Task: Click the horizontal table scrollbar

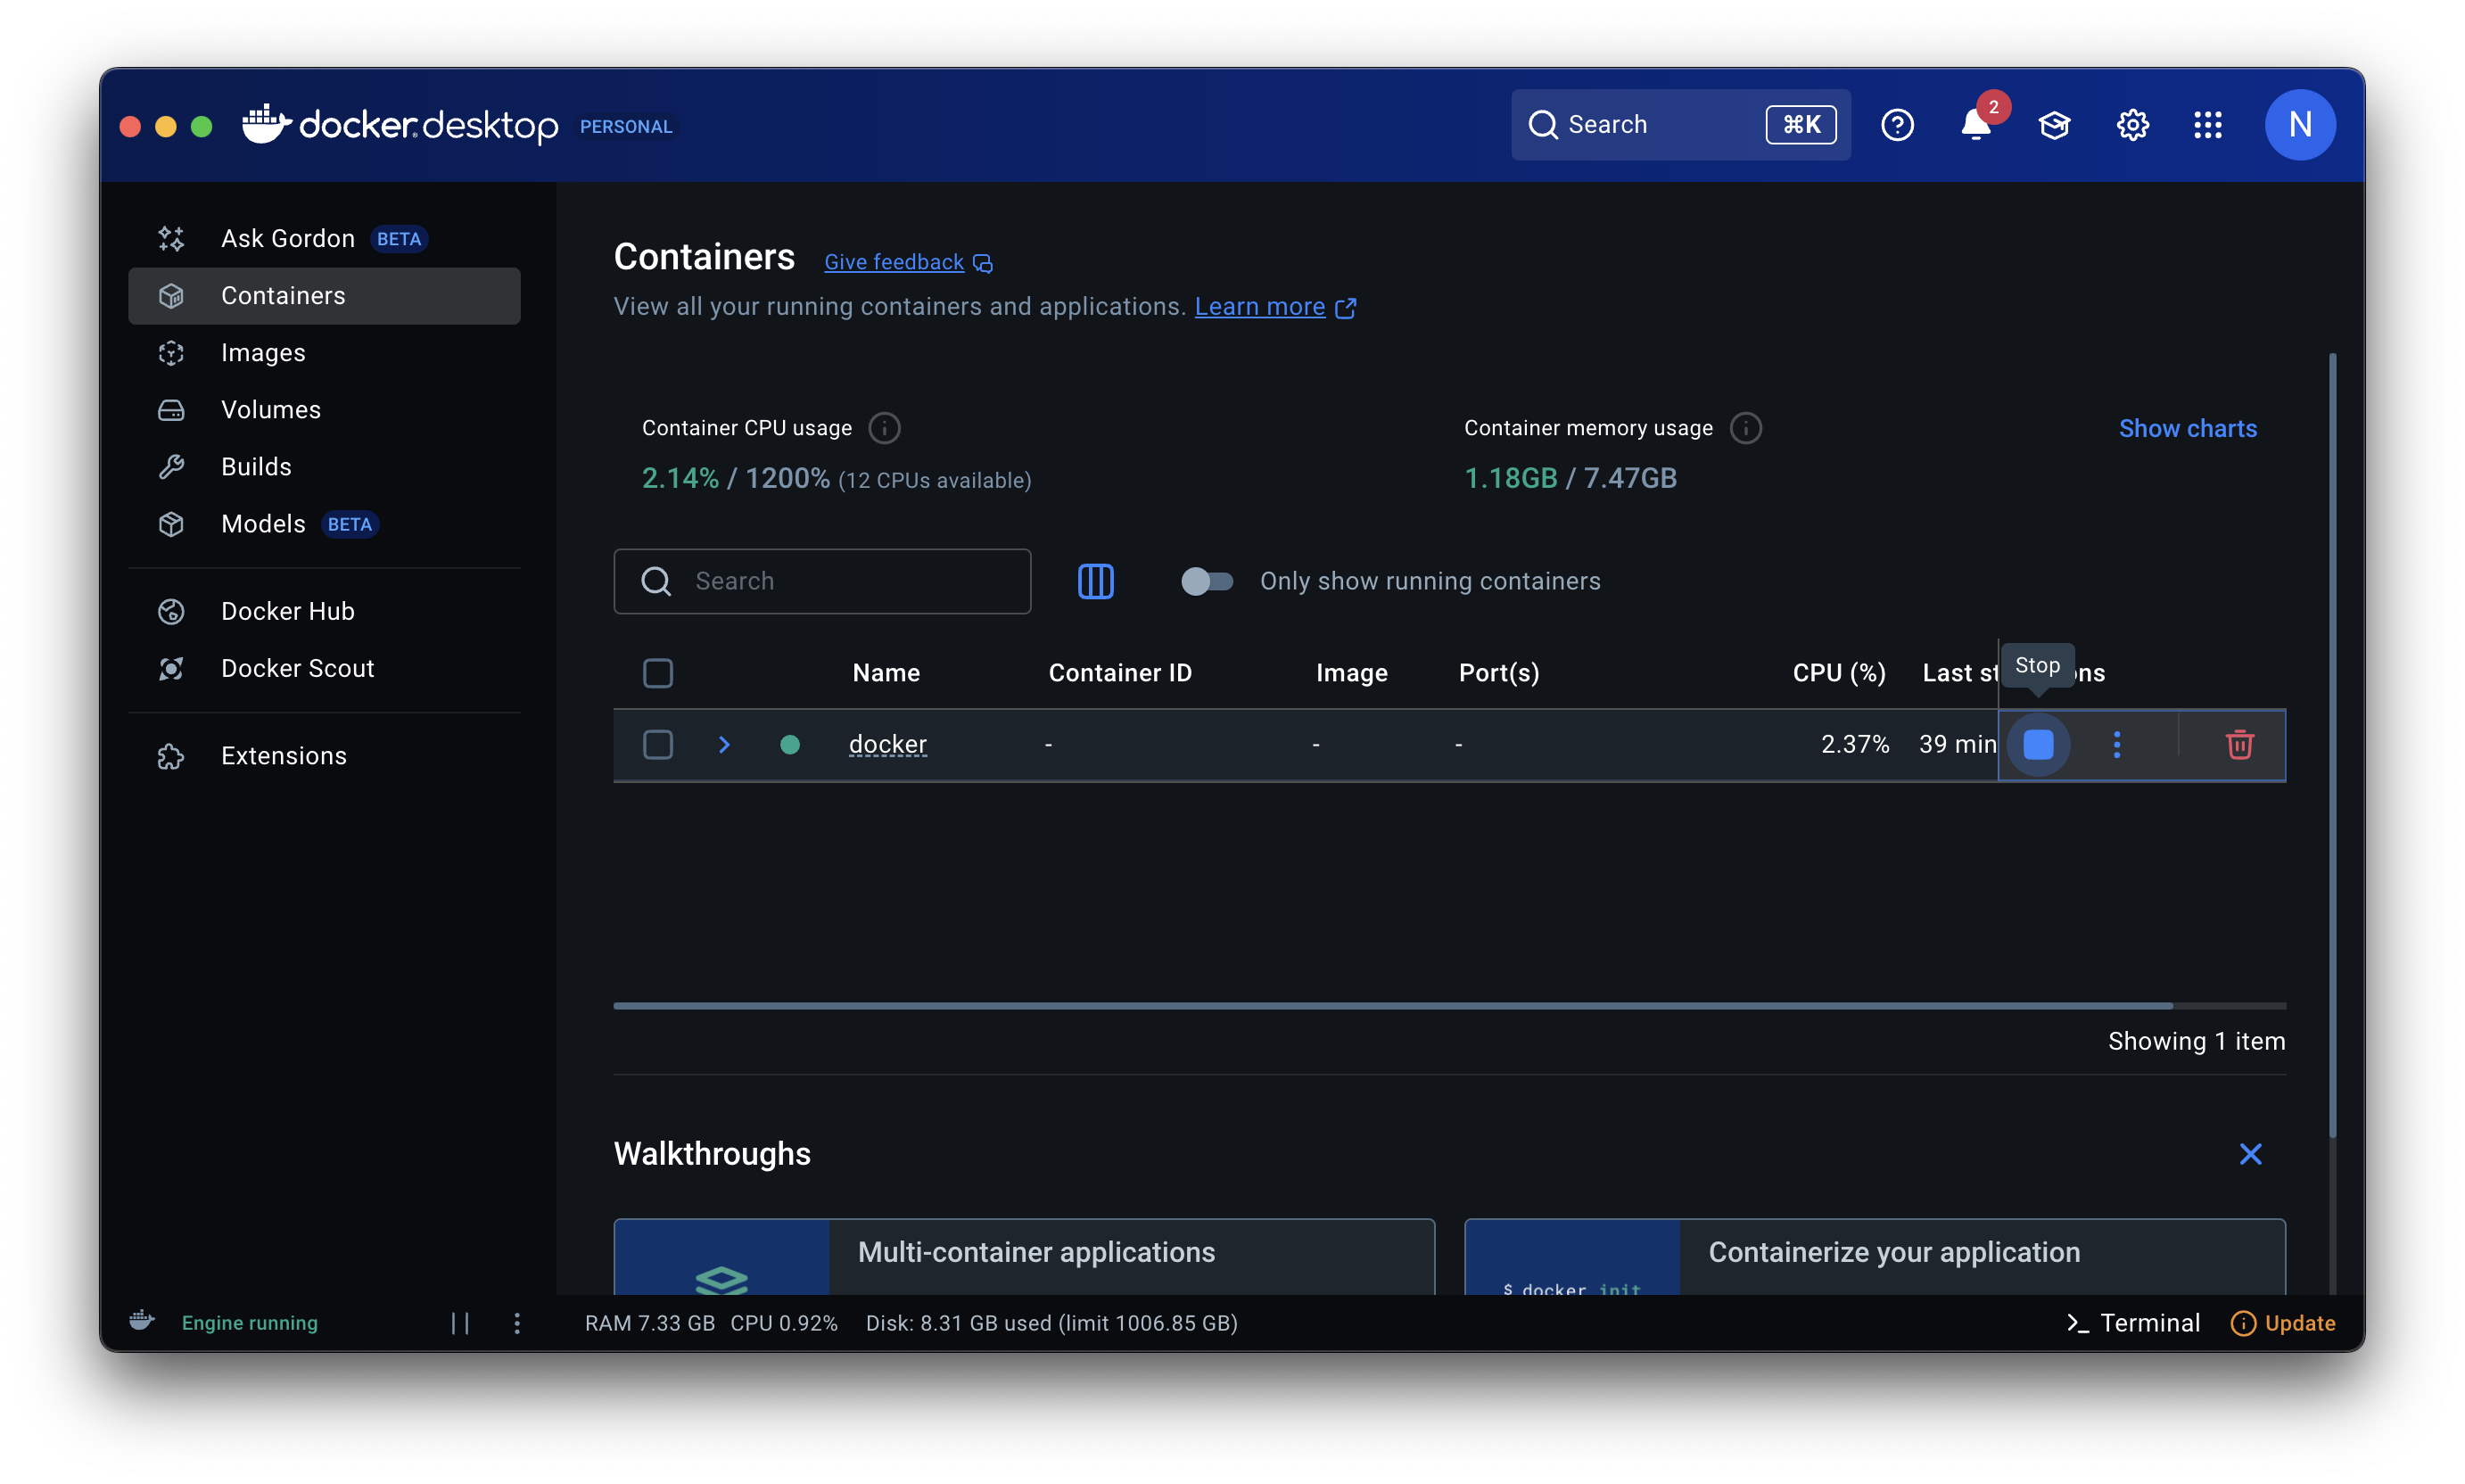Action: (x=1392, y=1005)
